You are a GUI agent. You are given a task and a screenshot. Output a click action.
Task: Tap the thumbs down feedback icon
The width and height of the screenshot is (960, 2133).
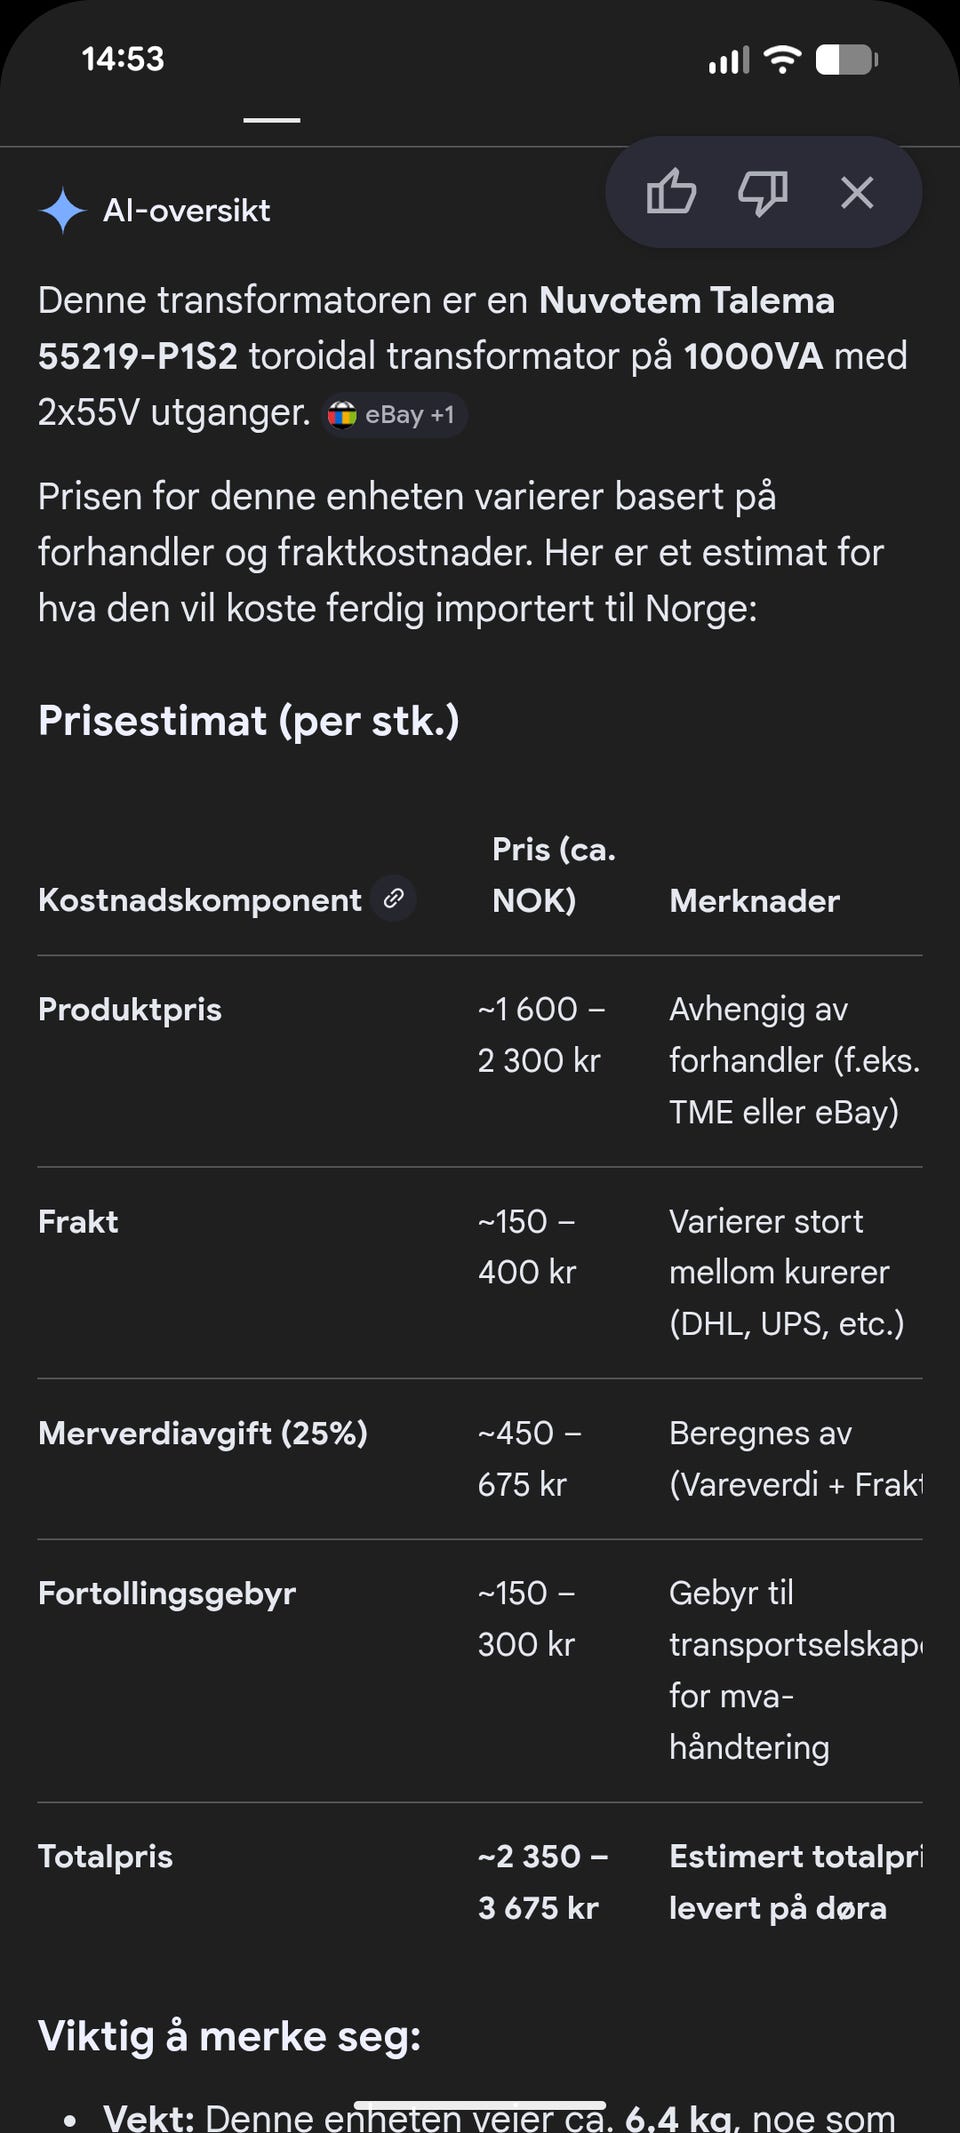pos(763,192)
